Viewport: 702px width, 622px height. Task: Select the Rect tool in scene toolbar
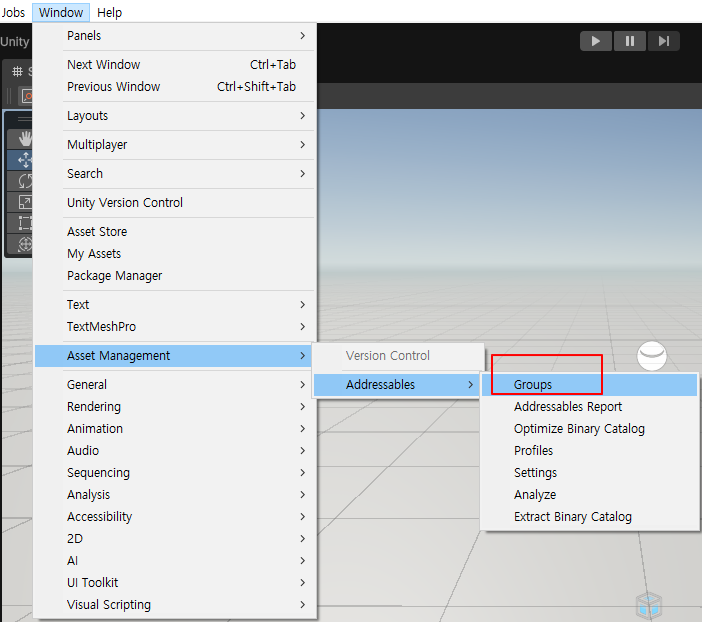(x=22, y=223)
